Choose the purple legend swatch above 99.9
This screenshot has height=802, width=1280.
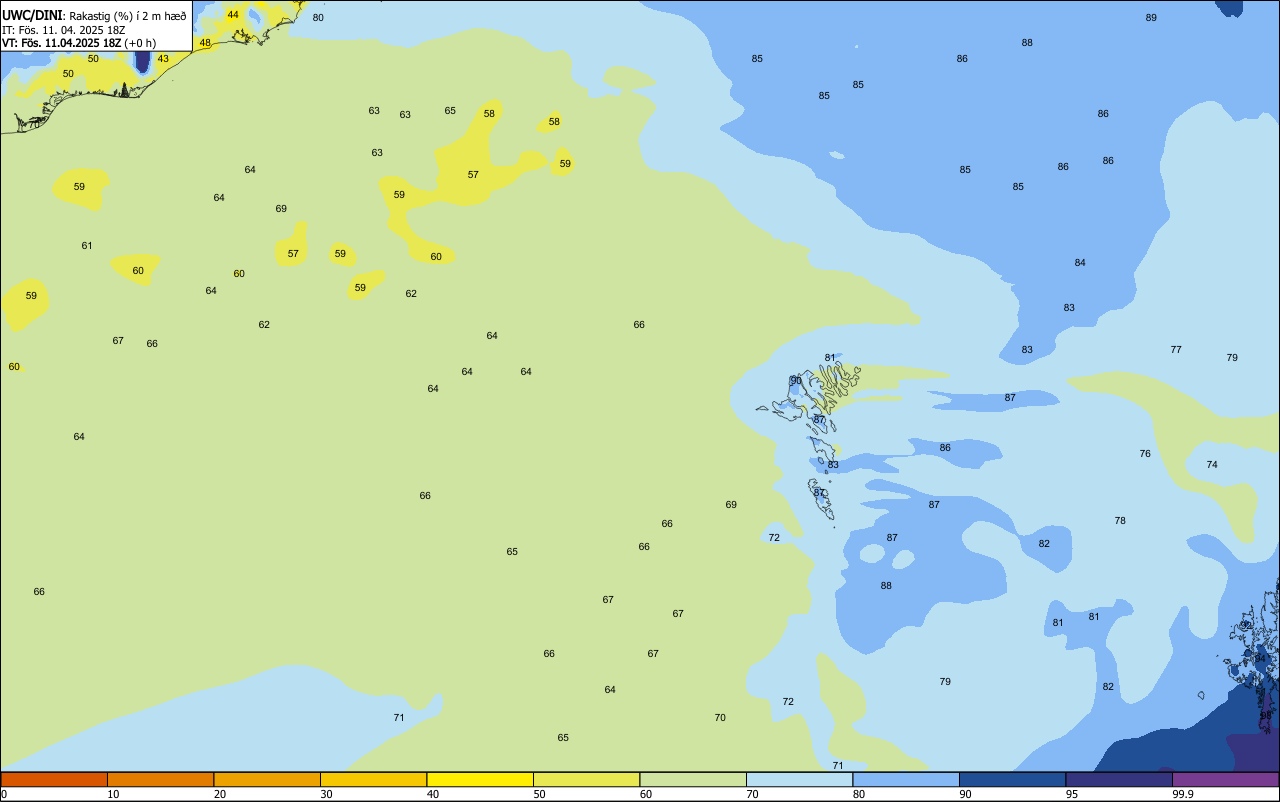coord(1225,779)
